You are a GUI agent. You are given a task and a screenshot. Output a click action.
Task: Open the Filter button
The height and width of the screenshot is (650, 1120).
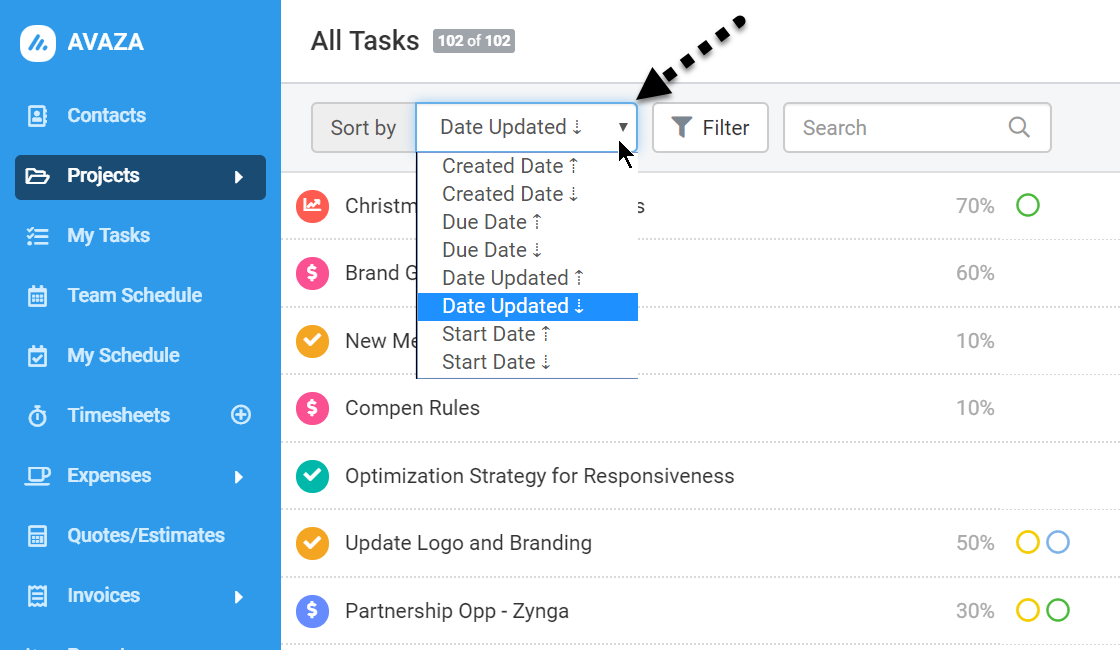point(710,127)
